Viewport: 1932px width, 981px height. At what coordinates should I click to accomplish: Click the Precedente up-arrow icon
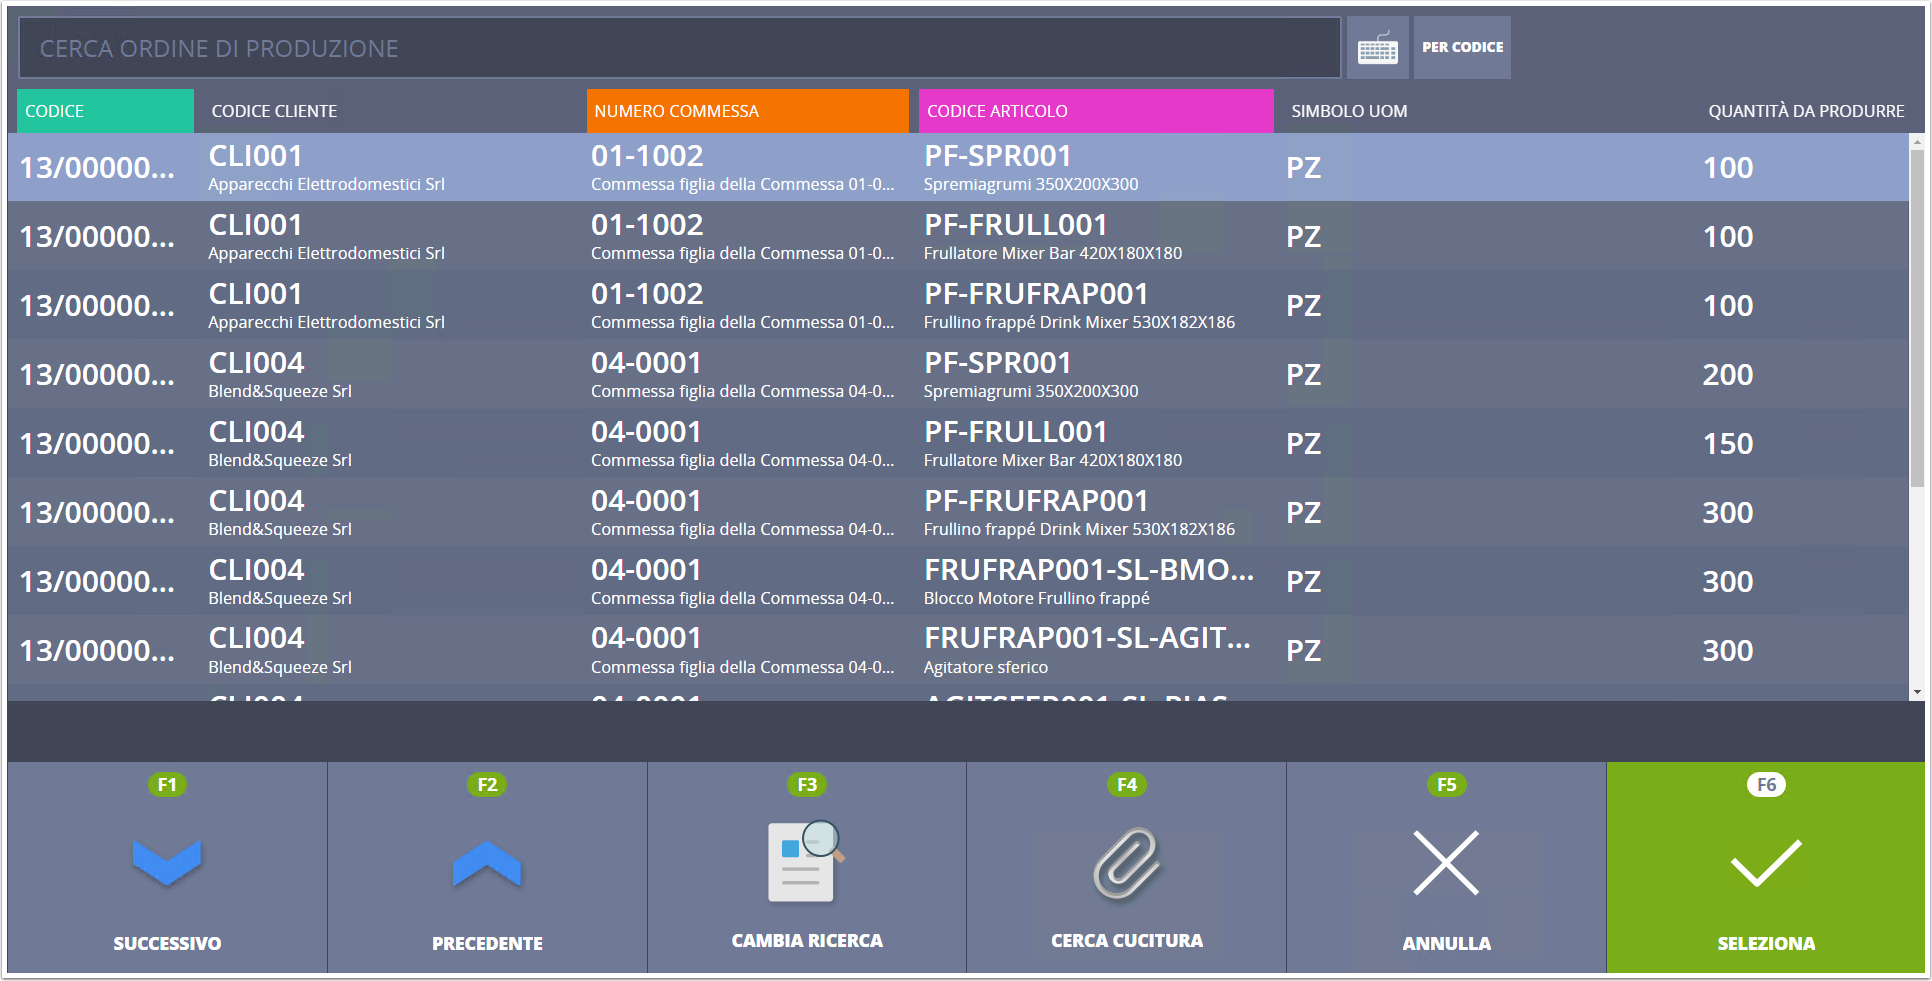tap(487, 863)
